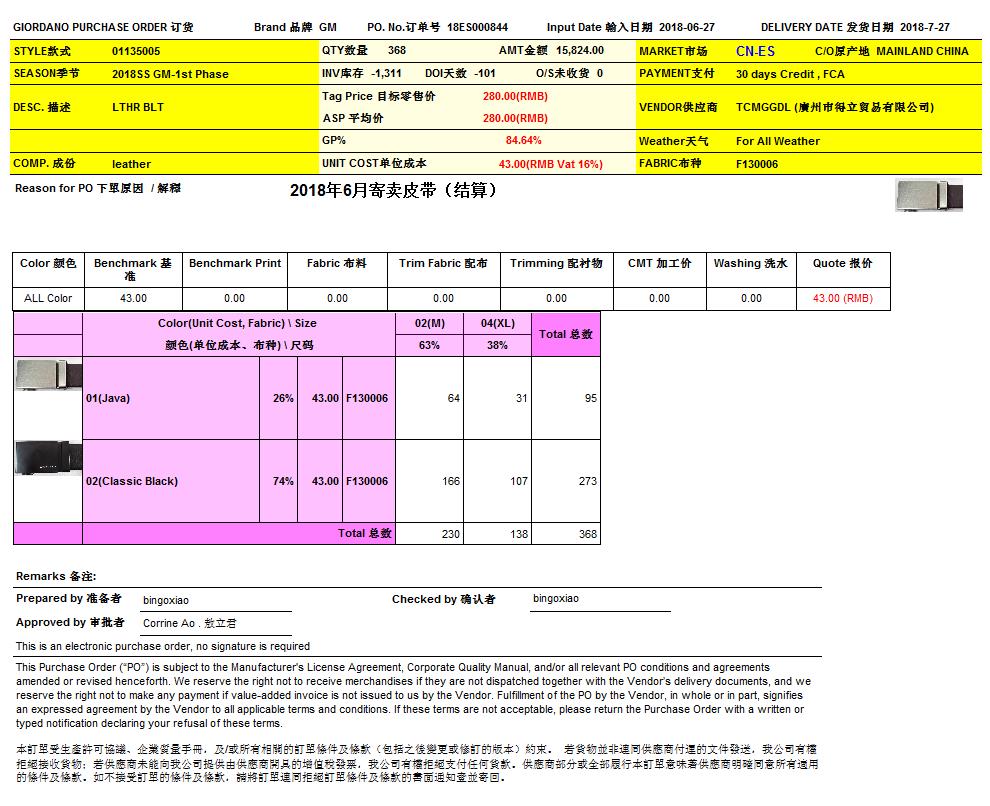Select the CN-ES market value

coord(755,51)
